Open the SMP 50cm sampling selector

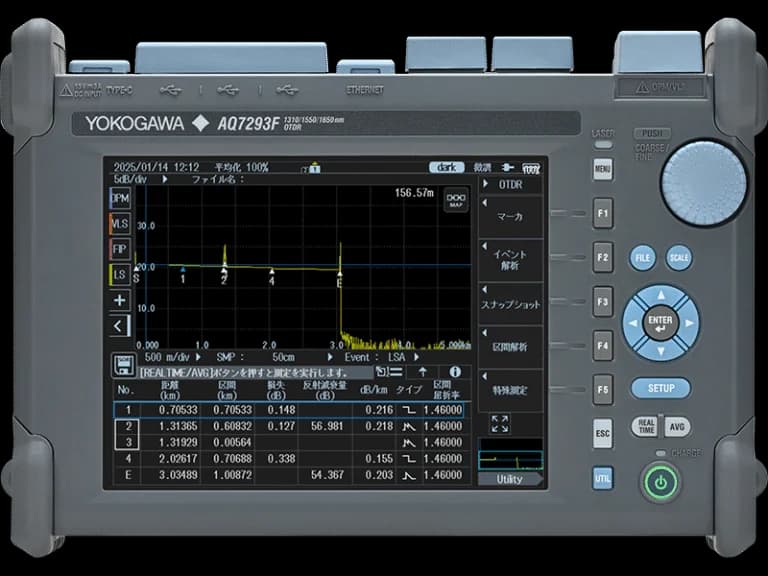pos(275,357)
